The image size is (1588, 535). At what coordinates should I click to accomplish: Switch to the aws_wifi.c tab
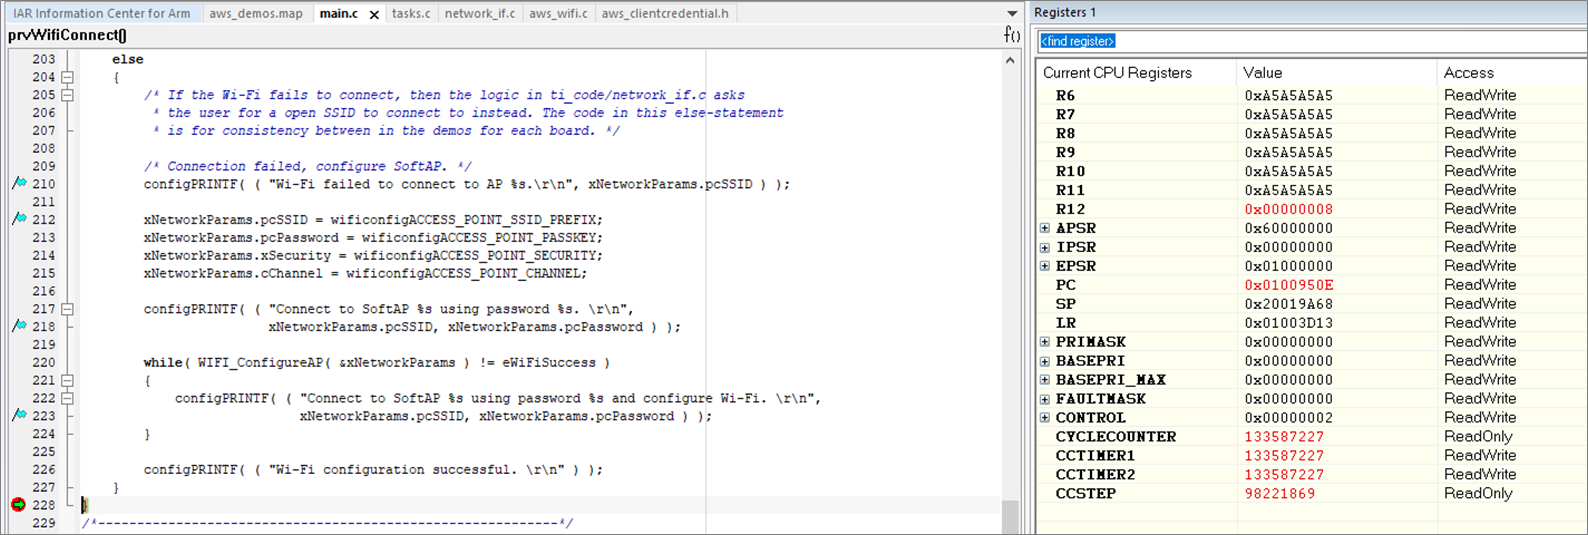558,13
